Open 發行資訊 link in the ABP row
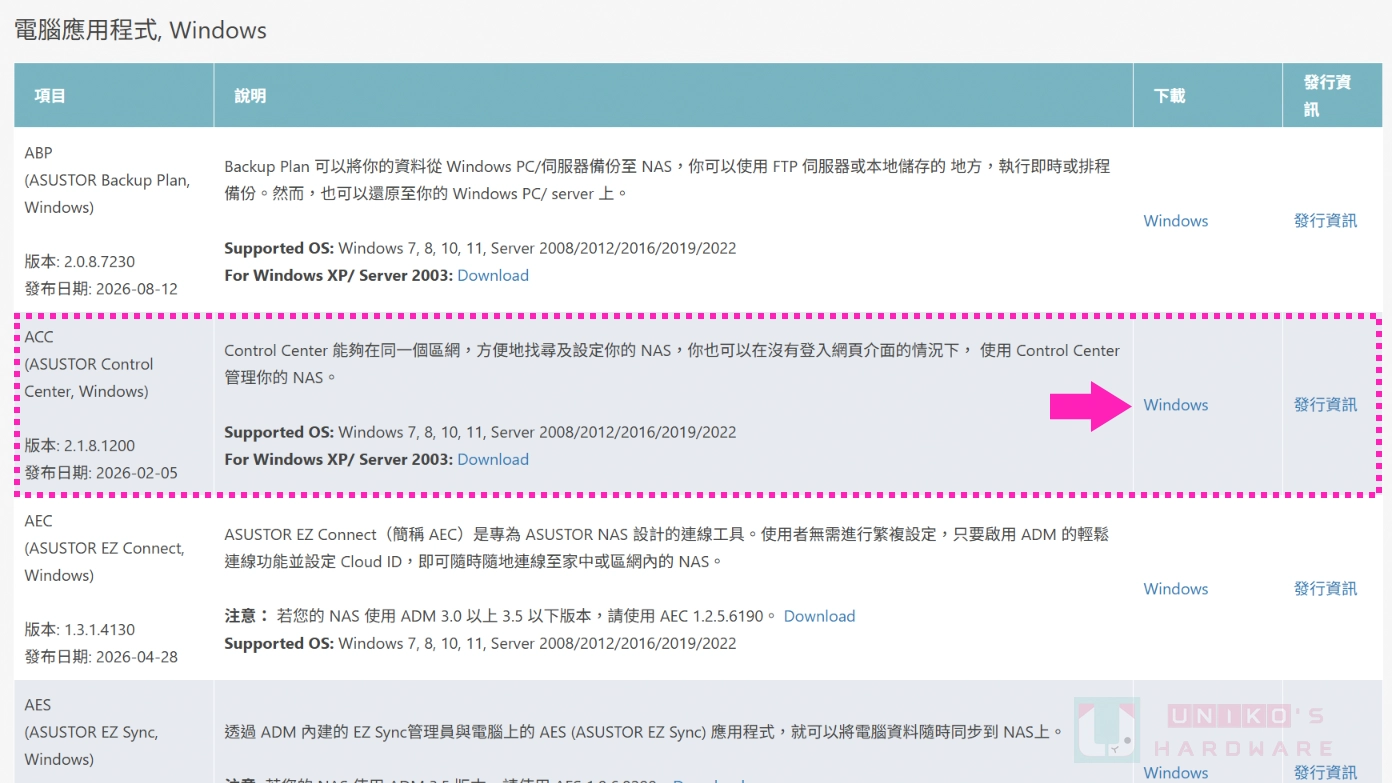 click(x=1325, y=221)
